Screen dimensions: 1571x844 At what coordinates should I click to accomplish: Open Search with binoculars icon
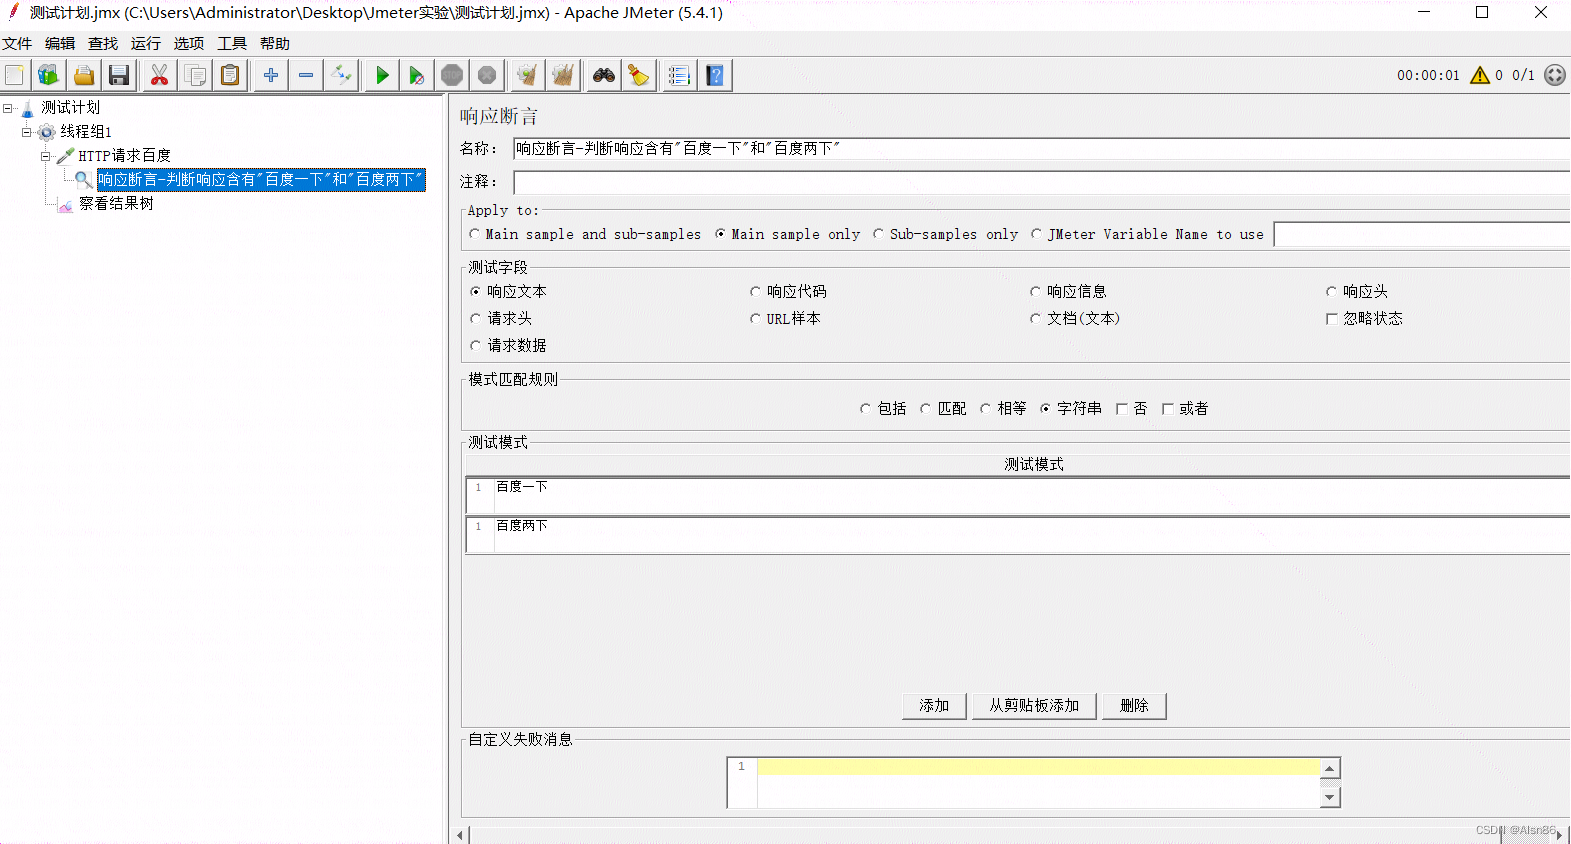pos(604,75)
